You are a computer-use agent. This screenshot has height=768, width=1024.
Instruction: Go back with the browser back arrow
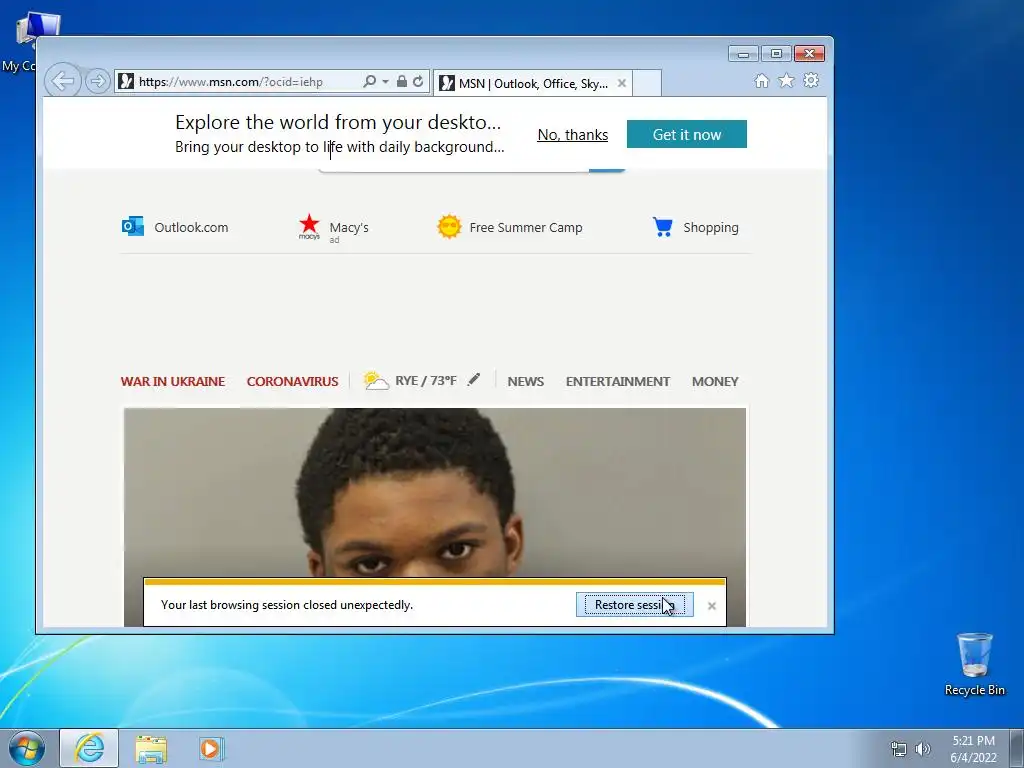tap(62, 81)
